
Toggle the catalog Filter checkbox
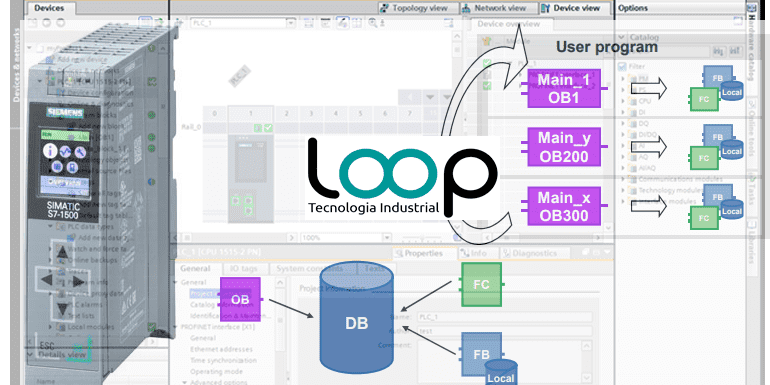pyautogui.click(x=622, y=66)
